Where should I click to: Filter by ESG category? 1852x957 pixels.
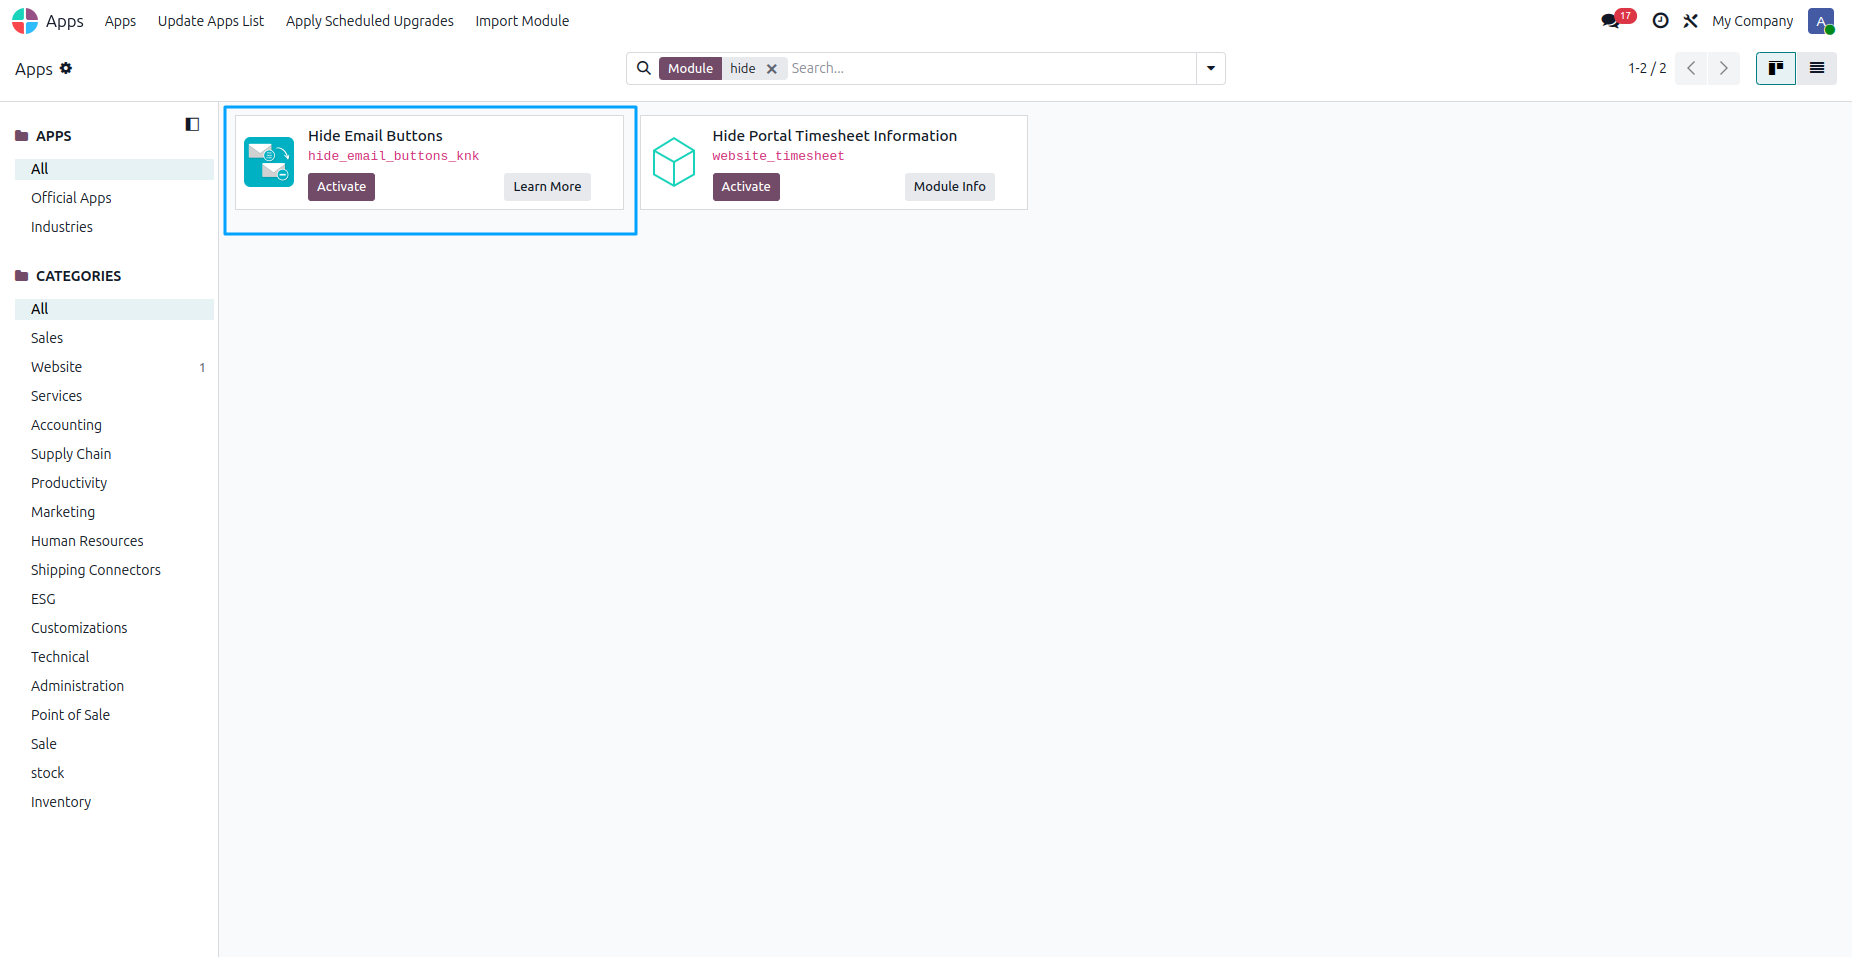tap(114, 599)
